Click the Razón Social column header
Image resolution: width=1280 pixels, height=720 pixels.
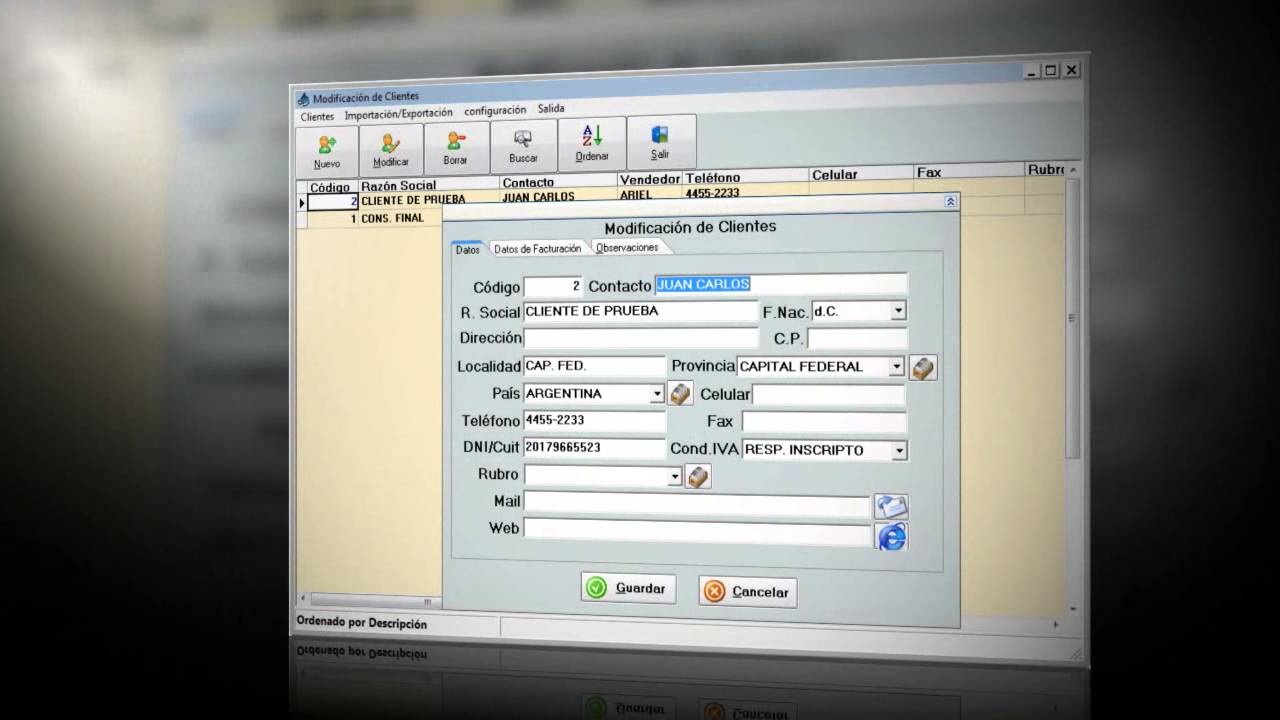coord(428,185)
